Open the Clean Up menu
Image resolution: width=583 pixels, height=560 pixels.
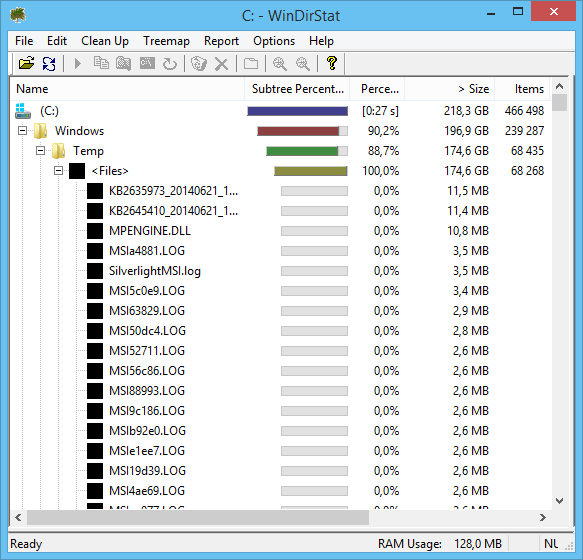tap(105, 41)
